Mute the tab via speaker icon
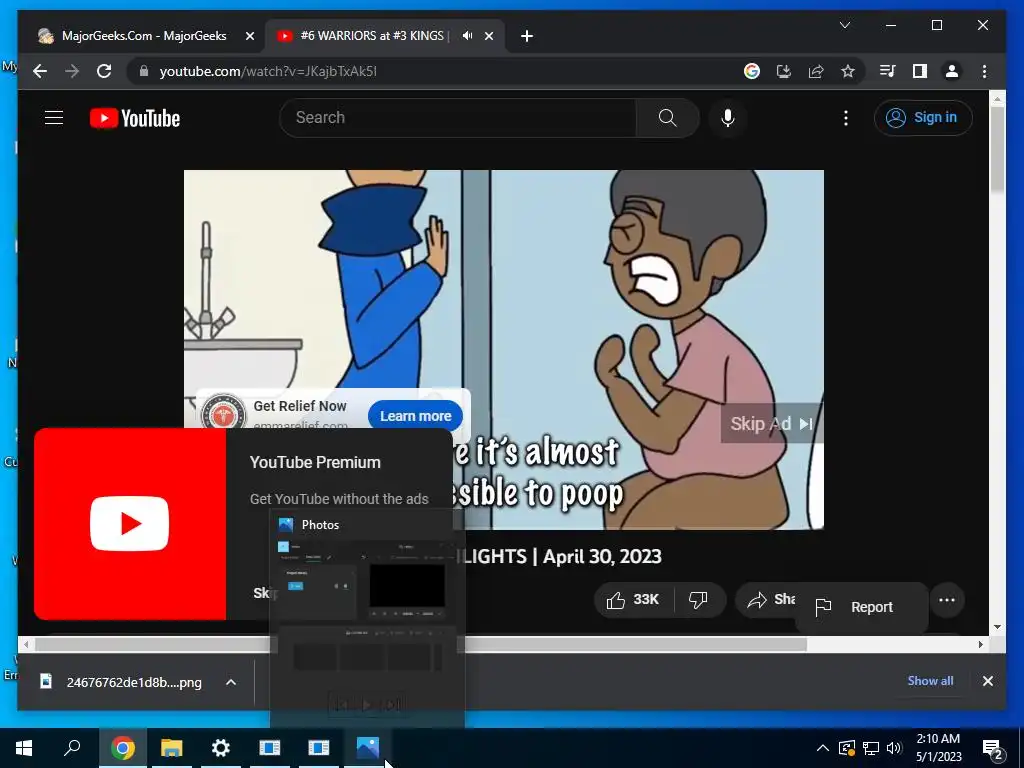This screenshot has height=768, width=1024. (x=467, y=36)
